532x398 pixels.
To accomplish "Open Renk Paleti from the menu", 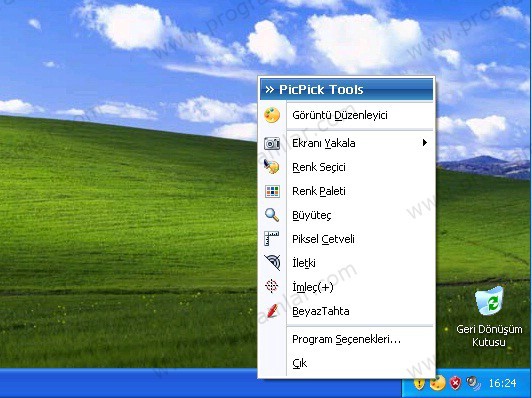I will tap(347, 191).
